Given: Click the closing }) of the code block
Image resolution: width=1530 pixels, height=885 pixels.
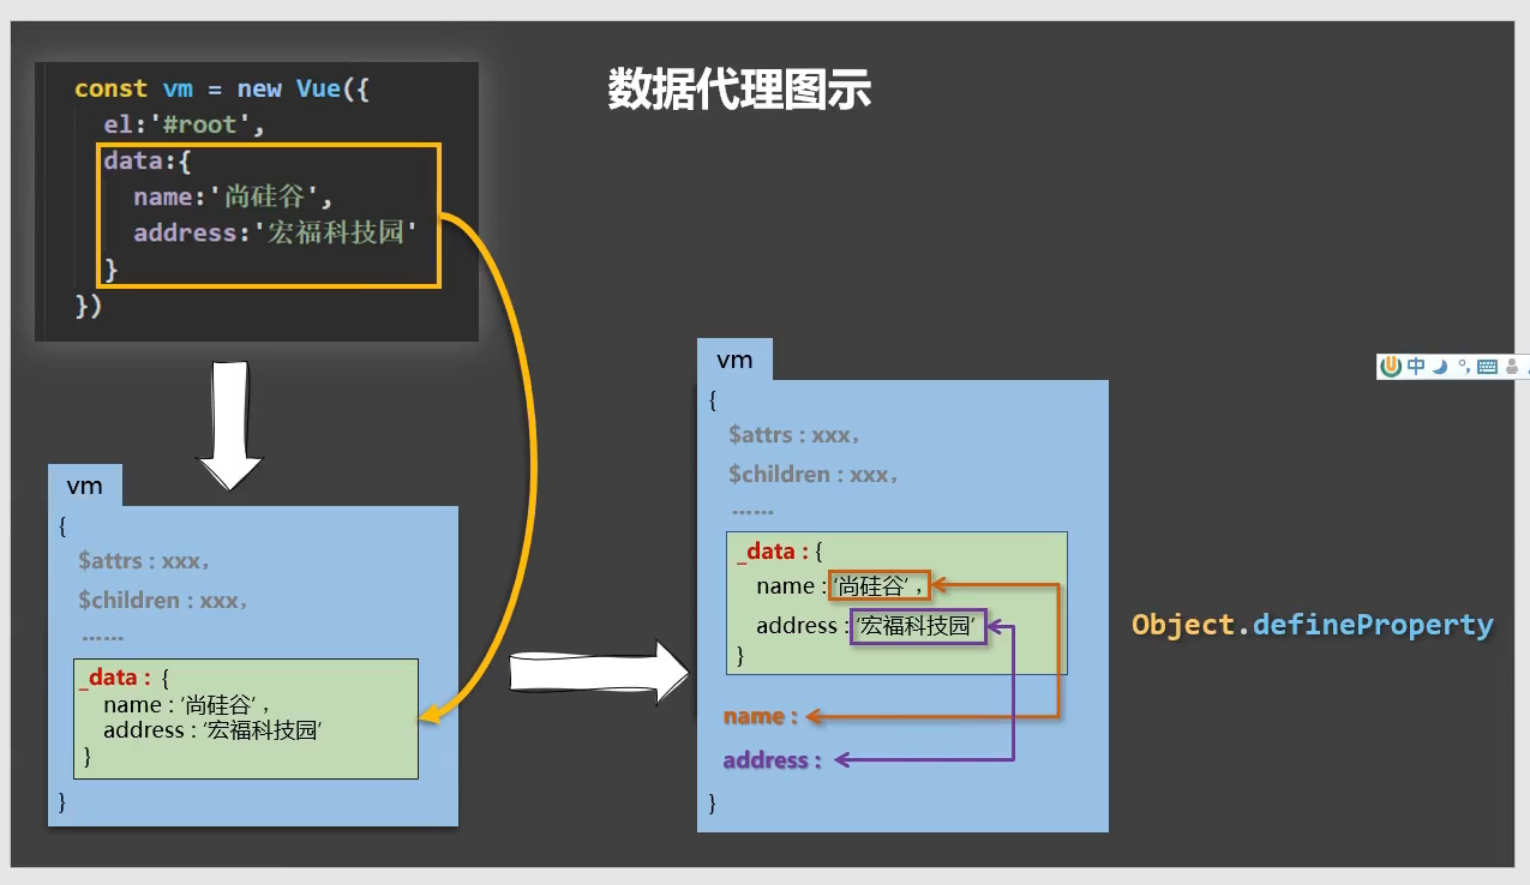Looking at the screenshot, I should tap(89, 305).
